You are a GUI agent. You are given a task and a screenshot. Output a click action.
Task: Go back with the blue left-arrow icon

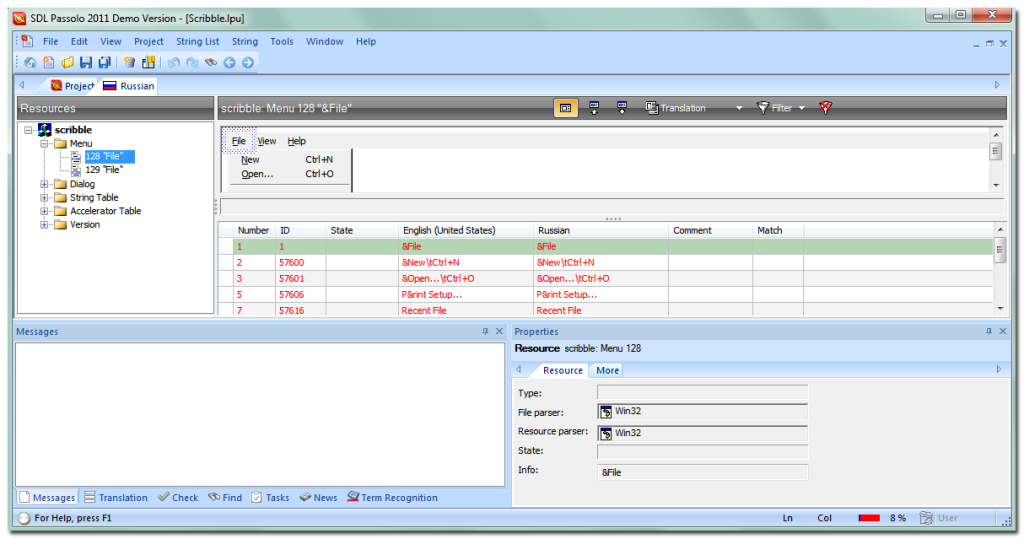click(229, 63)
